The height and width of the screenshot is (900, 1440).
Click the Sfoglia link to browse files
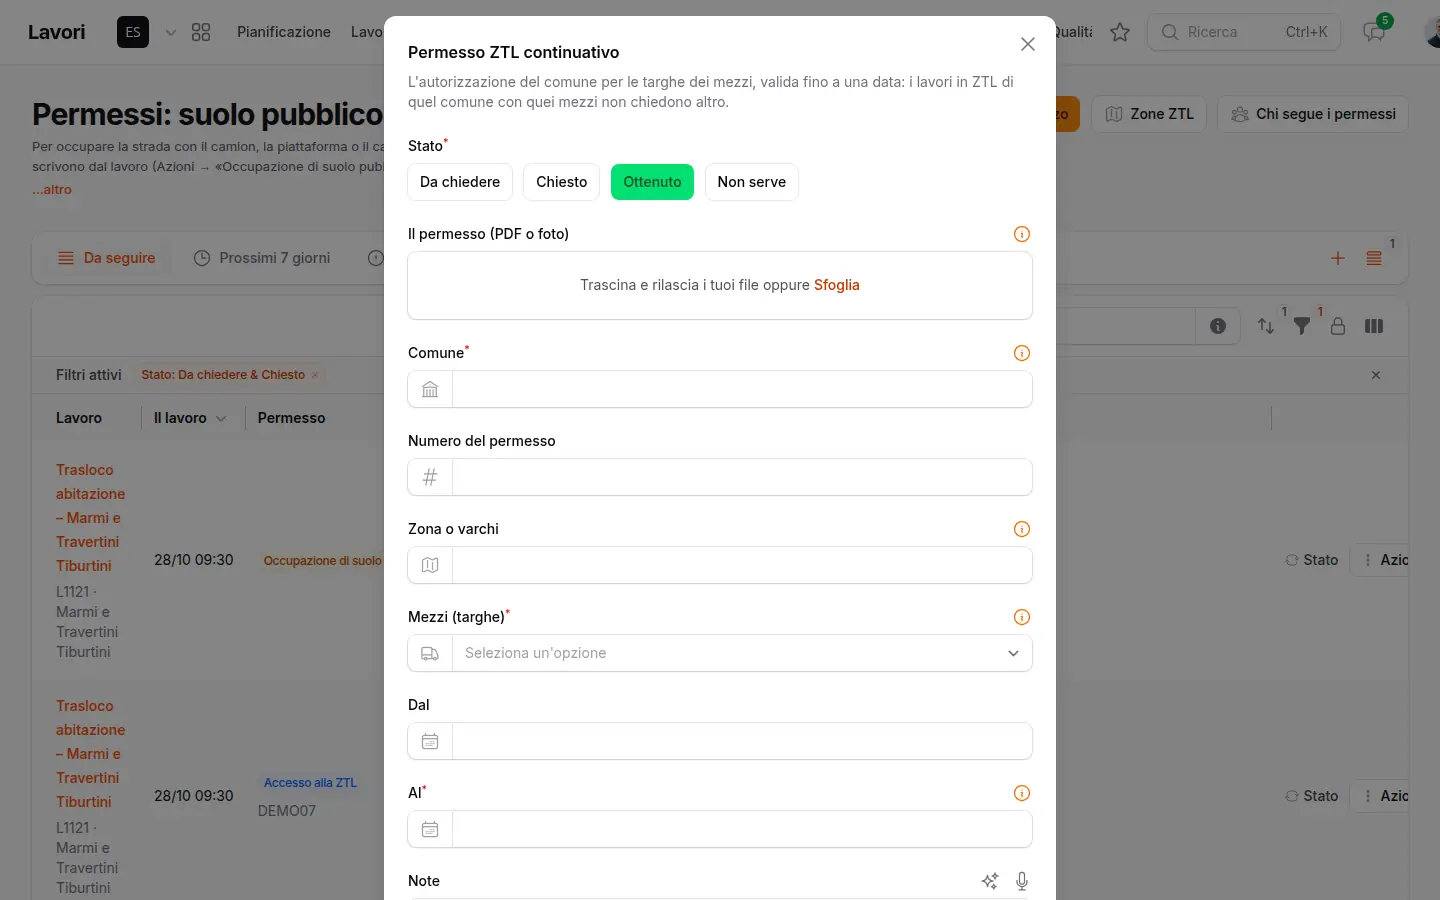837,285
